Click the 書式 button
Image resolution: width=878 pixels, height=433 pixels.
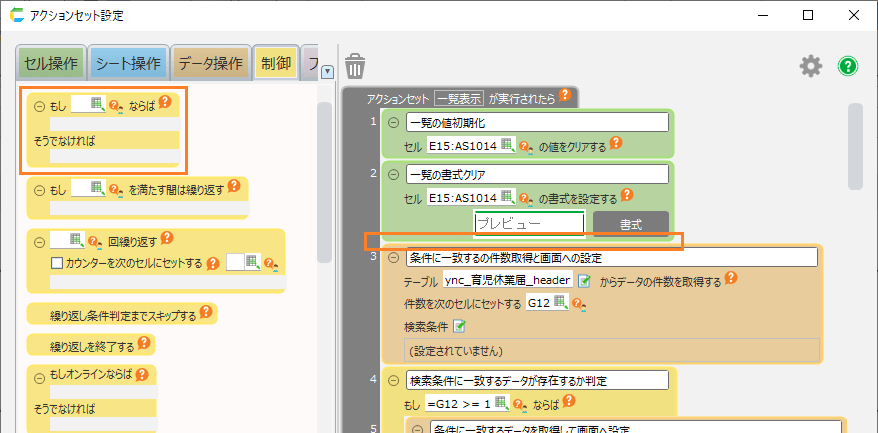coord(630,223)
